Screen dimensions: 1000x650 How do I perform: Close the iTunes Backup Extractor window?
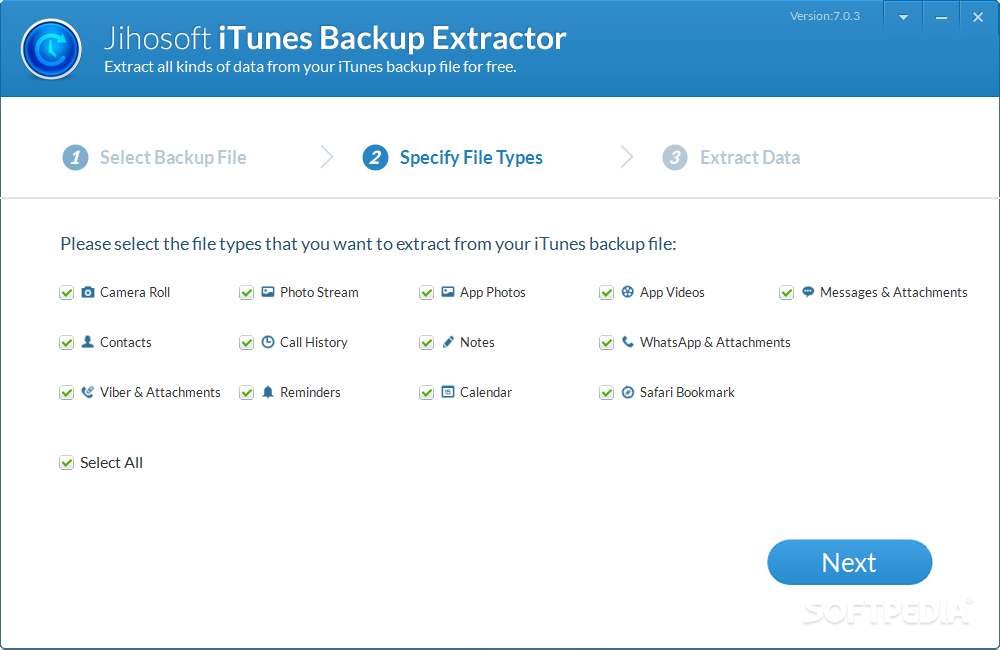978,18
